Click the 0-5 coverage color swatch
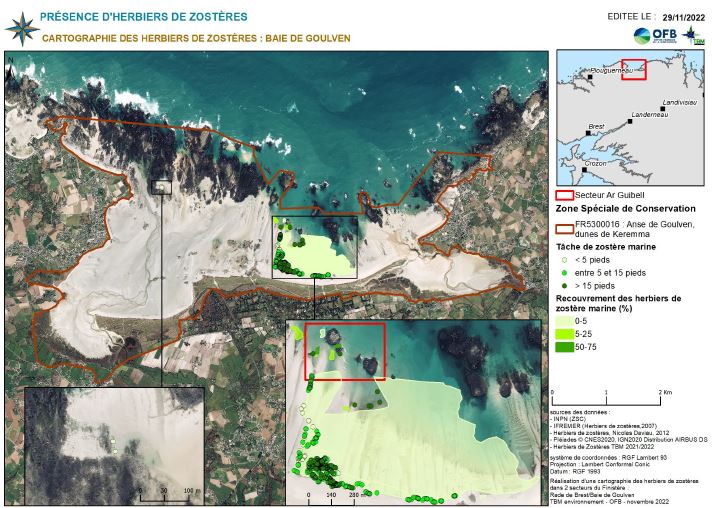Screen dimensions: 712x508 (x=564, y=321)
